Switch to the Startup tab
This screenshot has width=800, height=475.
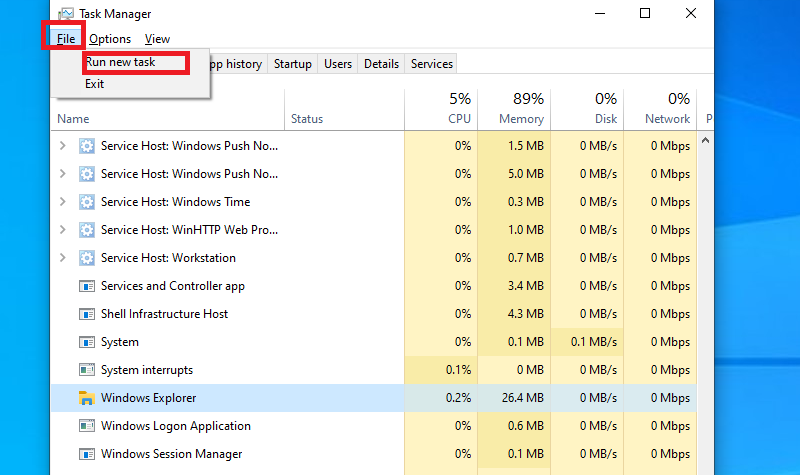[292, 64]
